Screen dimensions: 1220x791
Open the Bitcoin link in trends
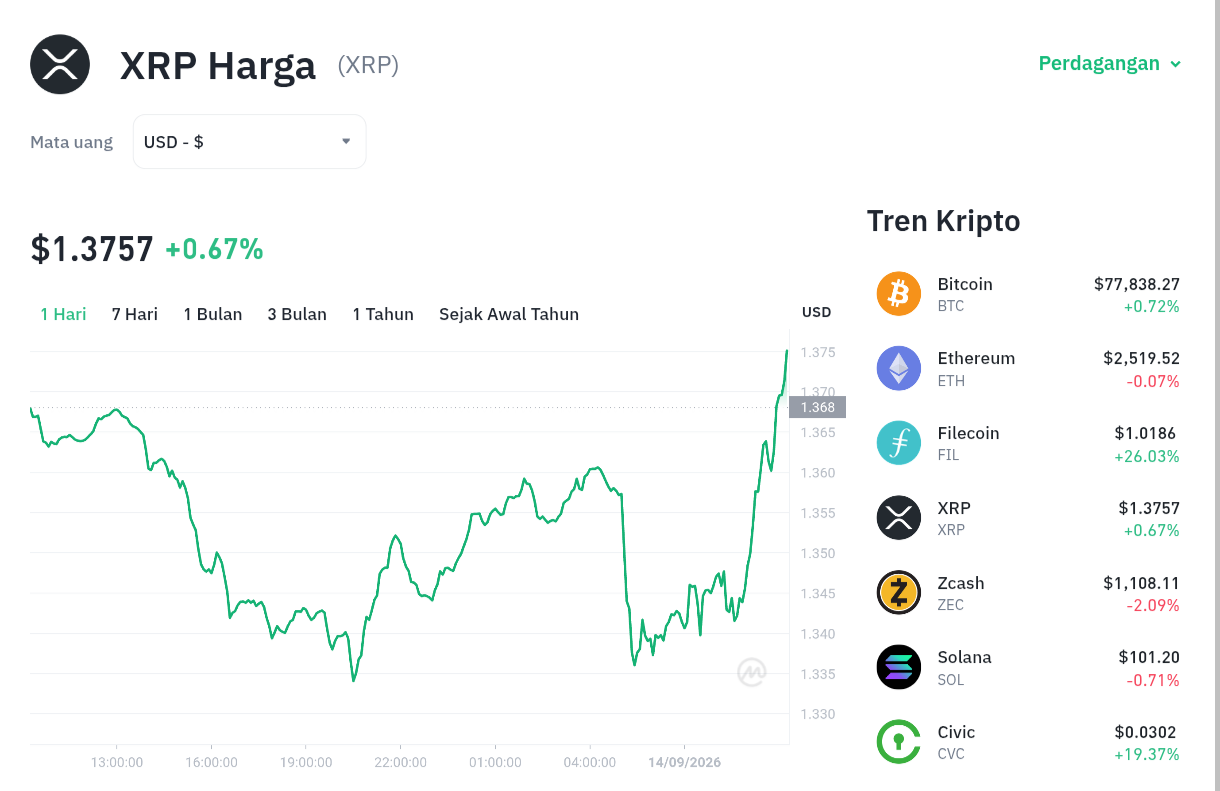coord(965,284)
